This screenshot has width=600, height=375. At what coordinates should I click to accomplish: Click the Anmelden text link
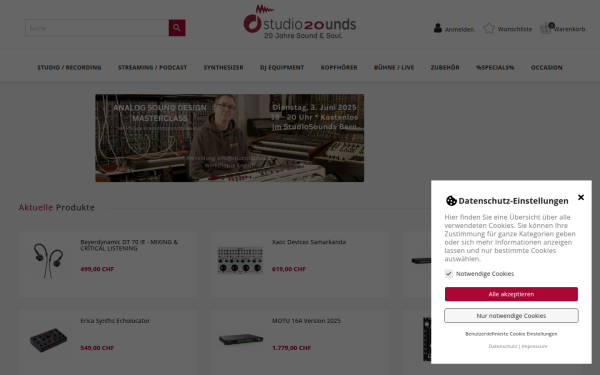(459, 29)
